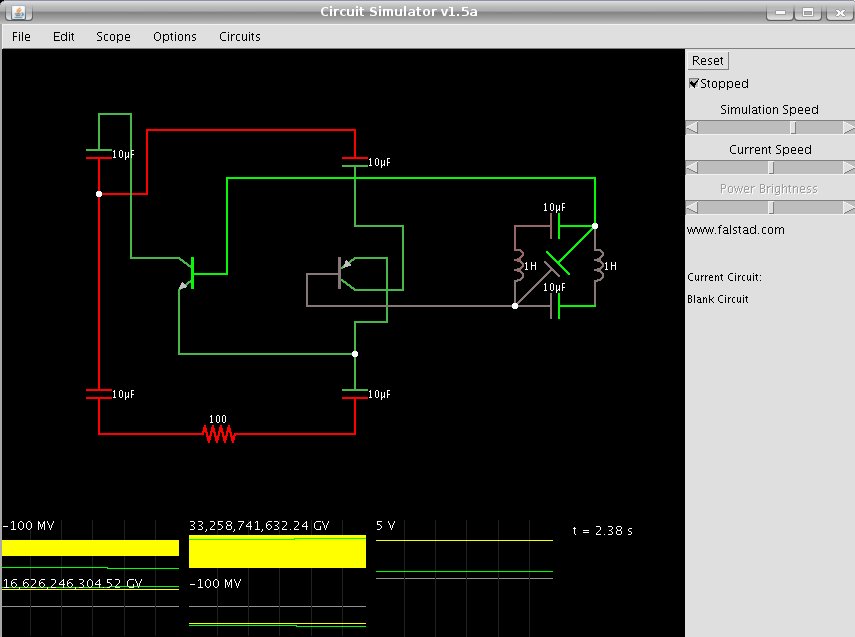This screenshot has height=637, width=855.
Task: Click the Java icon in title bar
Action: point(19,11)
